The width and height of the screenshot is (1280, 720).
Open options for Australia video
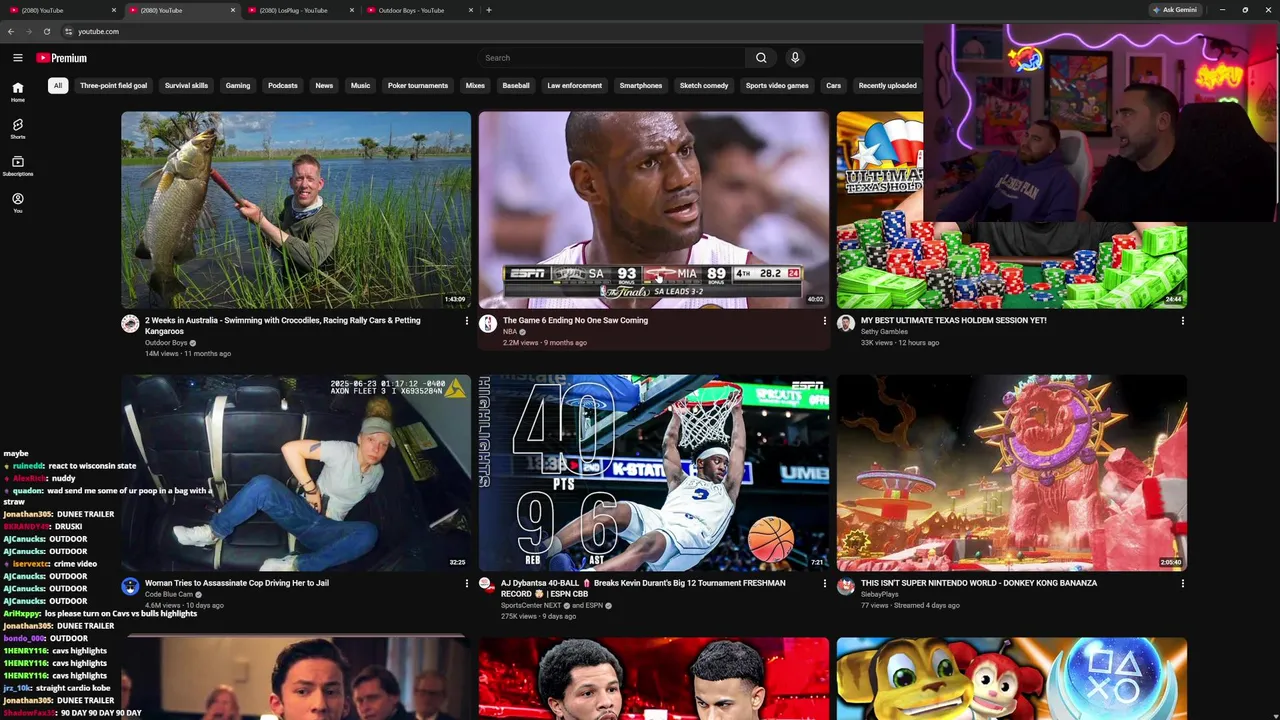(466, 321)
